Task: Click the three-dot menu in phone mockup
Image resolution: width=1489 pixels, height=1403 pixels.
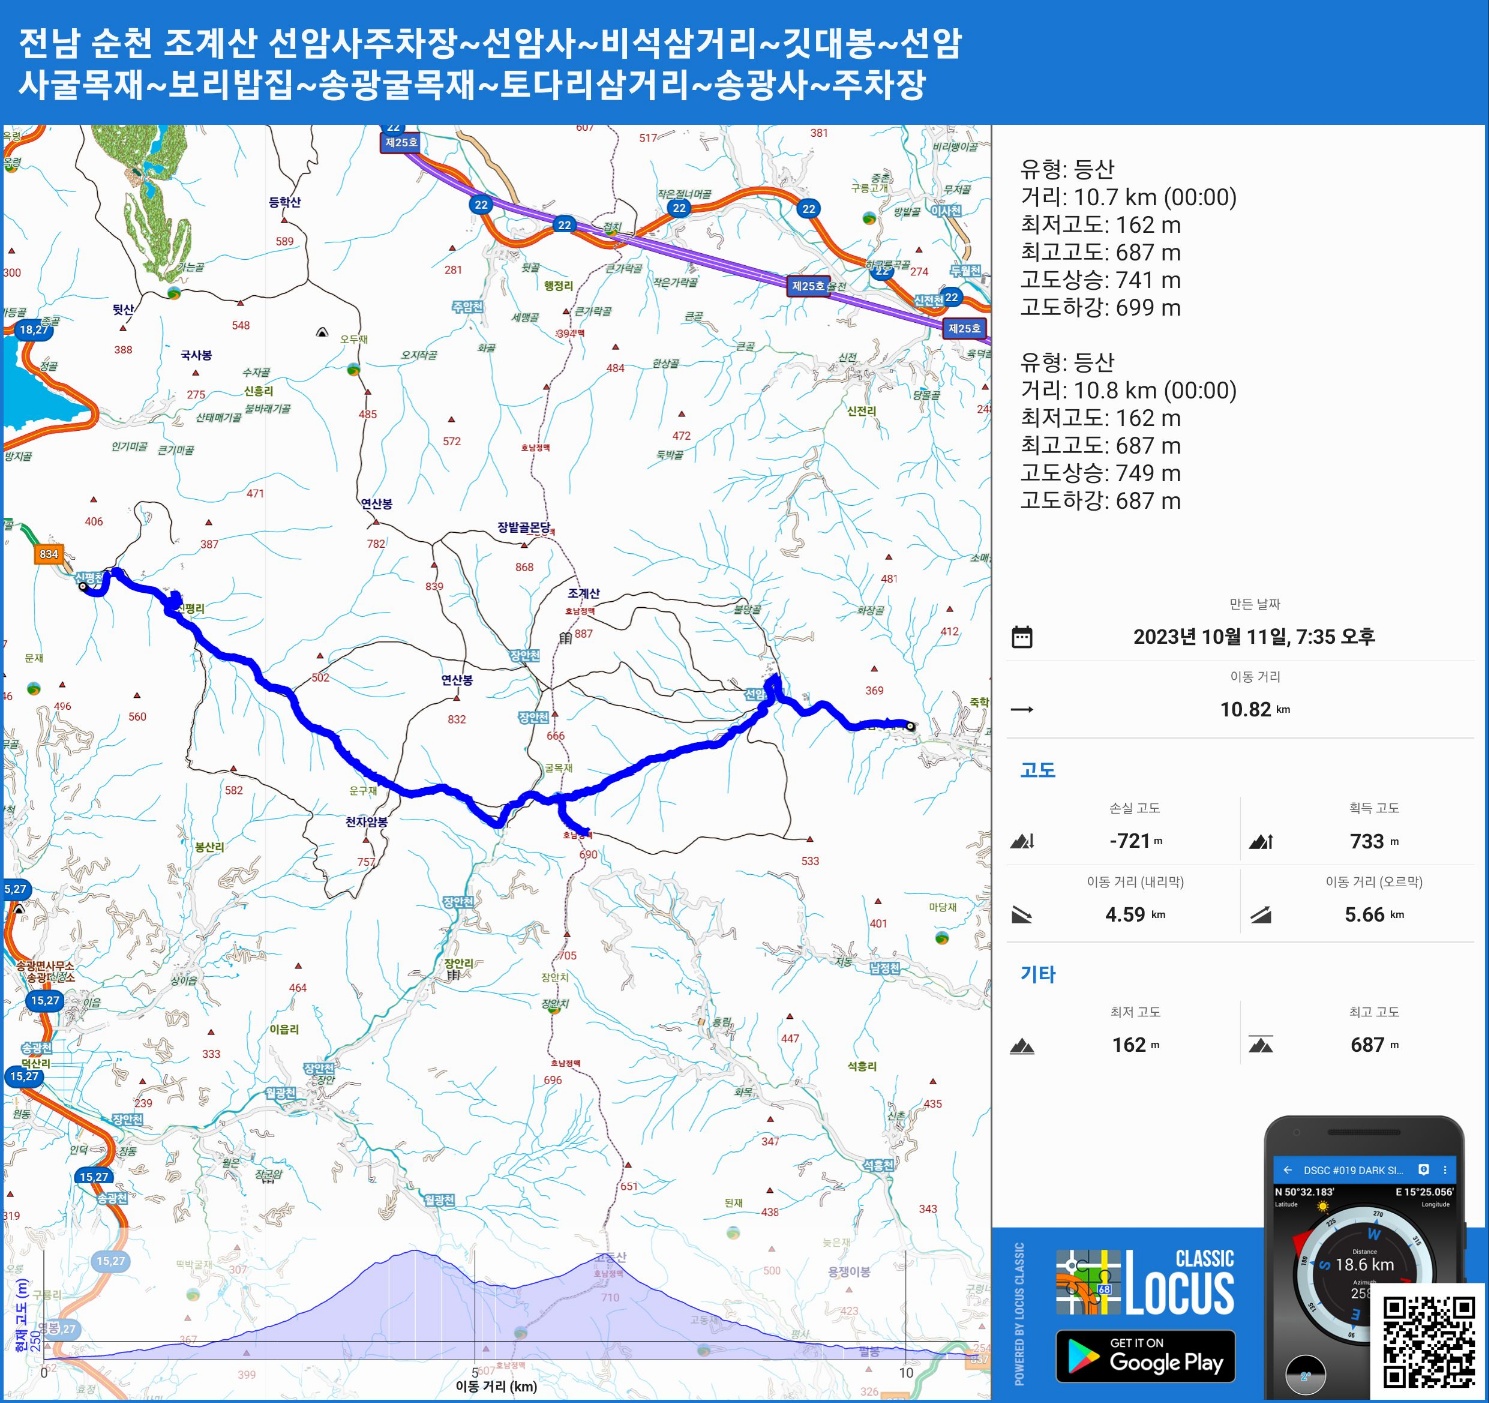Action: pos(1445,1169)
